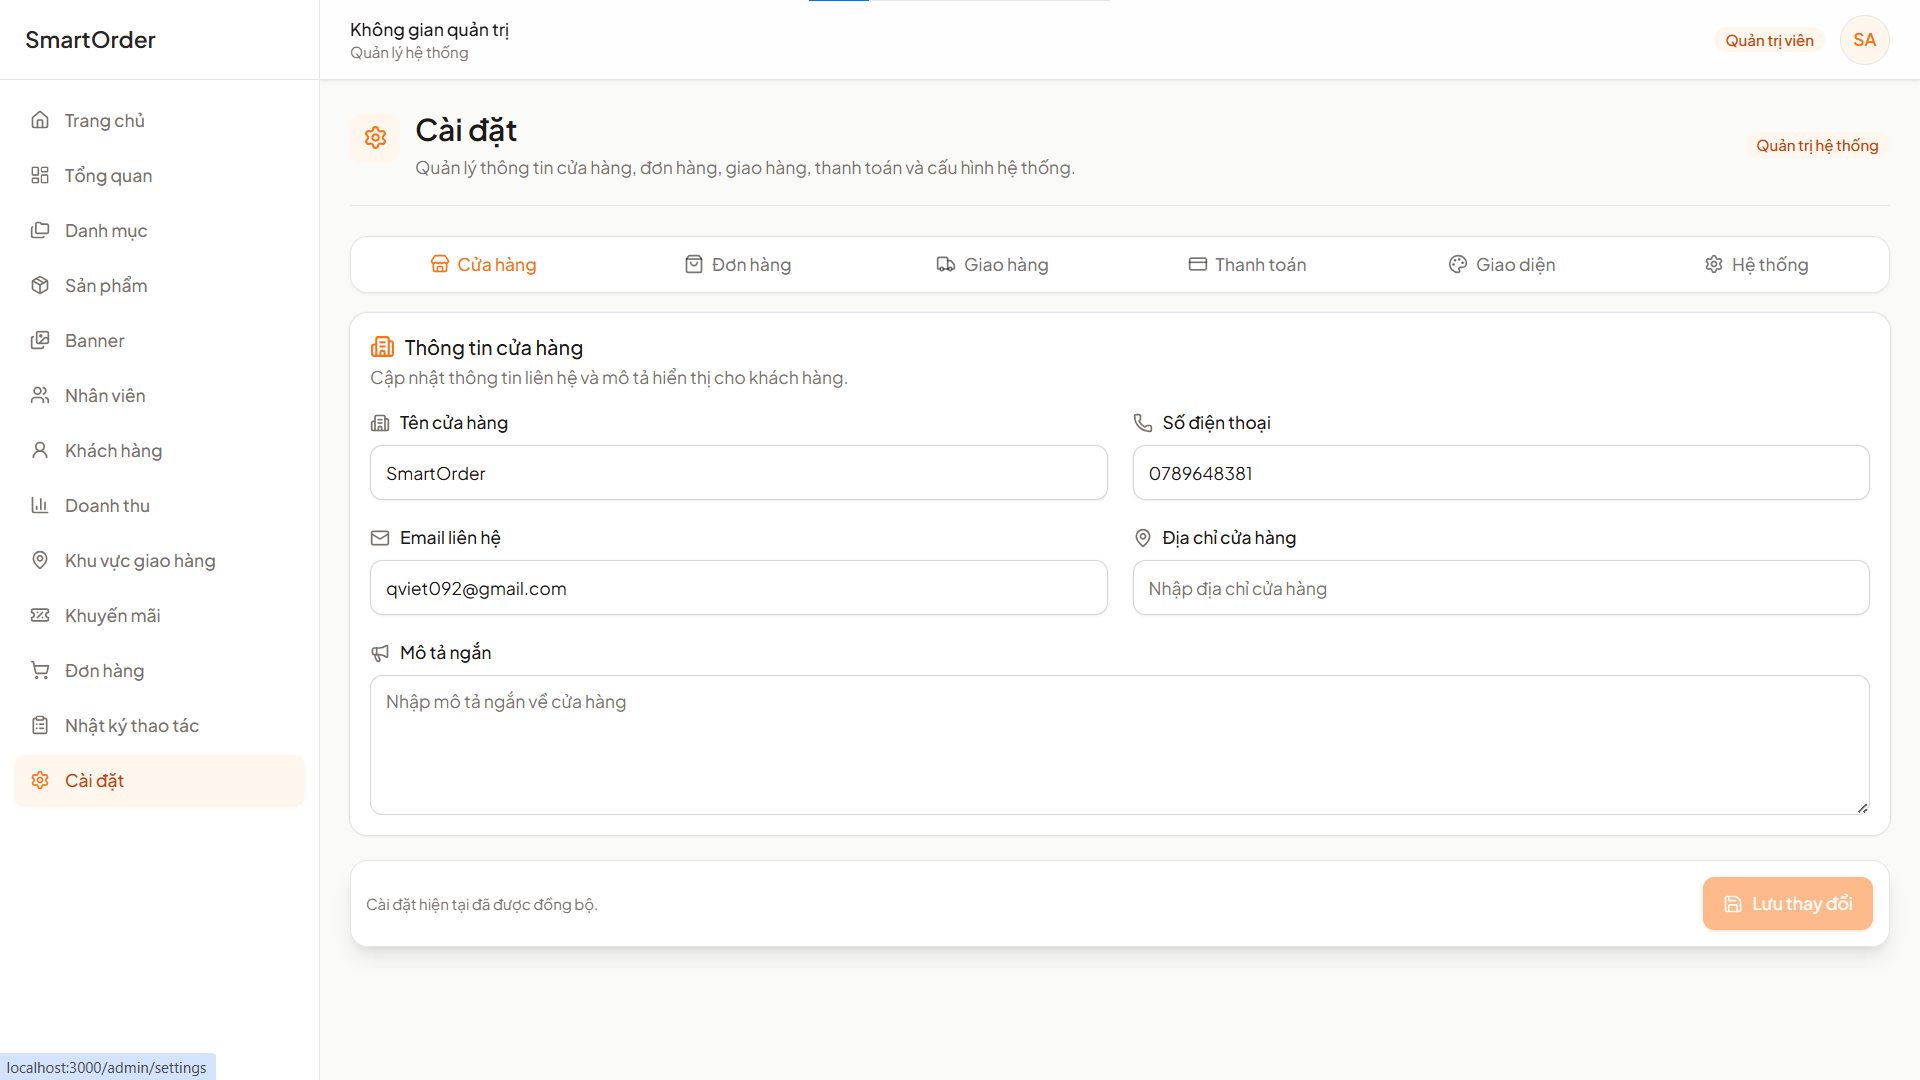
Task: Click the Mô tả ngắn textarea
Action: (x=1119, y=745)
